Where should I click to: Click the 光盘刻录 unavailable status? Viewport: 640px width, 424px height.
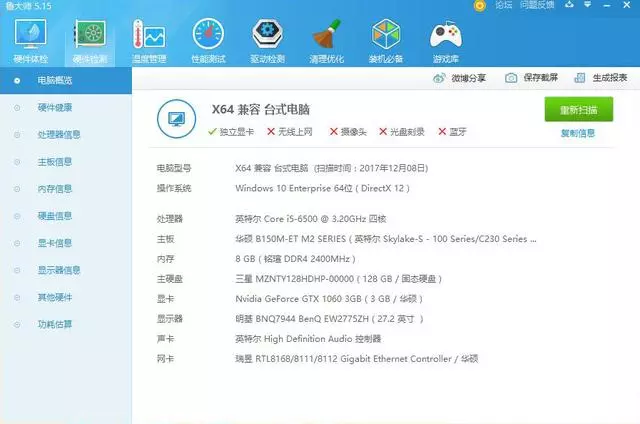coord(402,132)
